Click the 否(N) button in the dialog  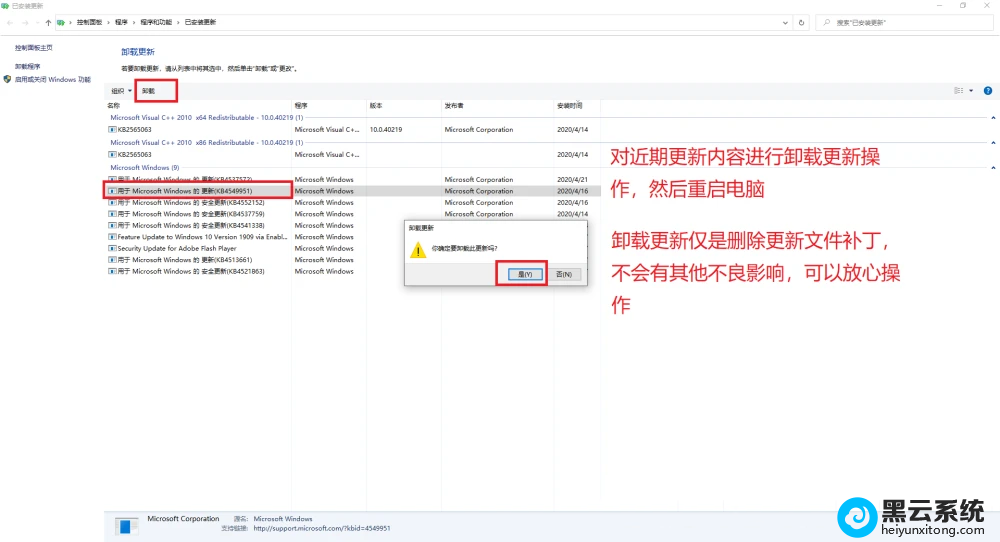click(564, 274)
